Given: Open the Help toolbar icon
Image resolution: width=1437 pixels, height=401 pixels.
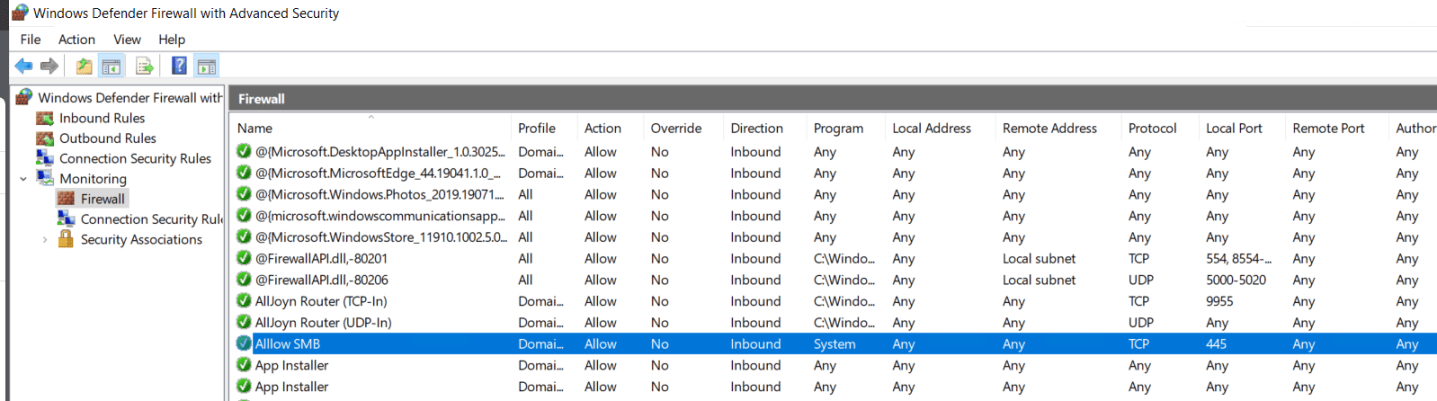Looking at the screenshot, I should coord(179,66).
